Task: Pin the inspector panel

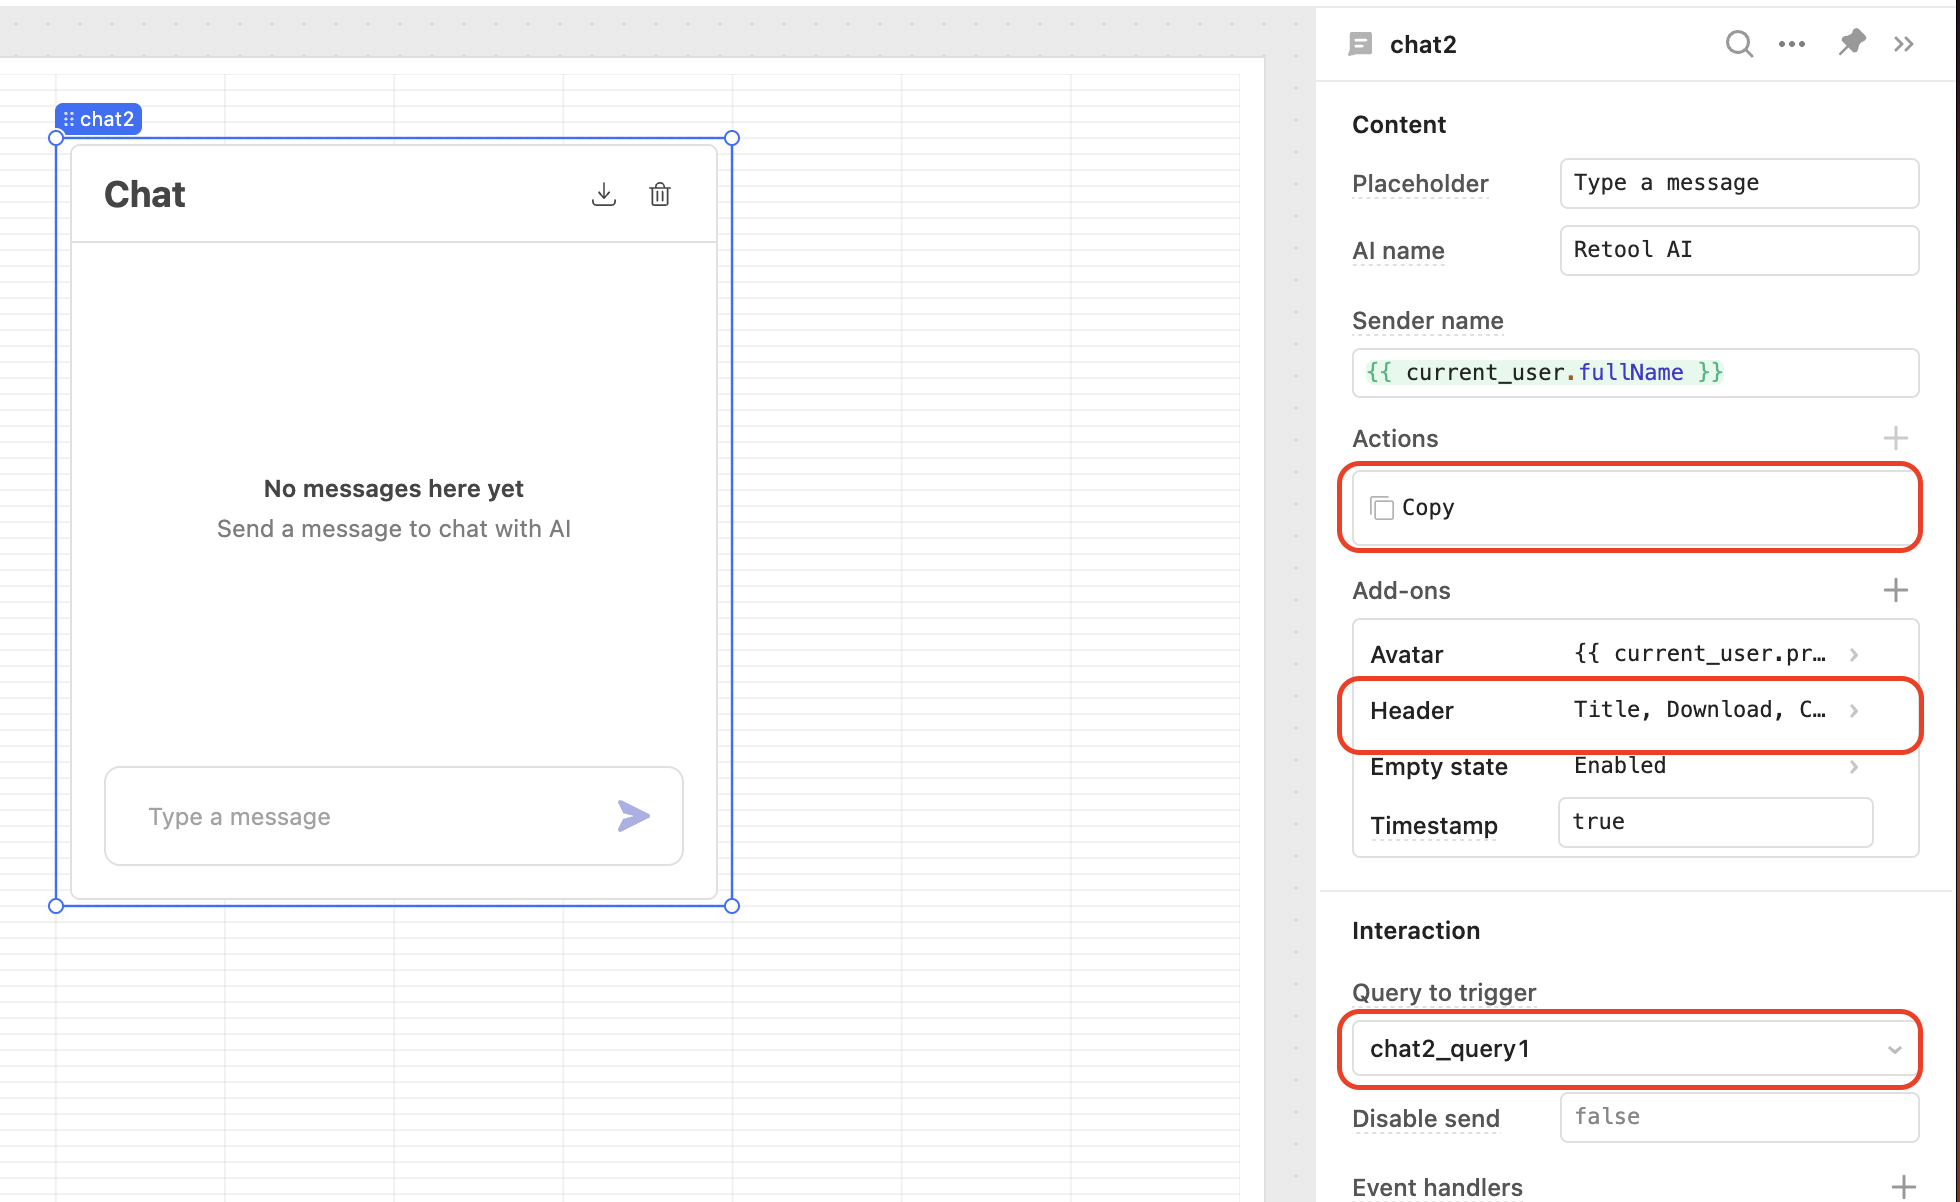Action: point(1852,43)
